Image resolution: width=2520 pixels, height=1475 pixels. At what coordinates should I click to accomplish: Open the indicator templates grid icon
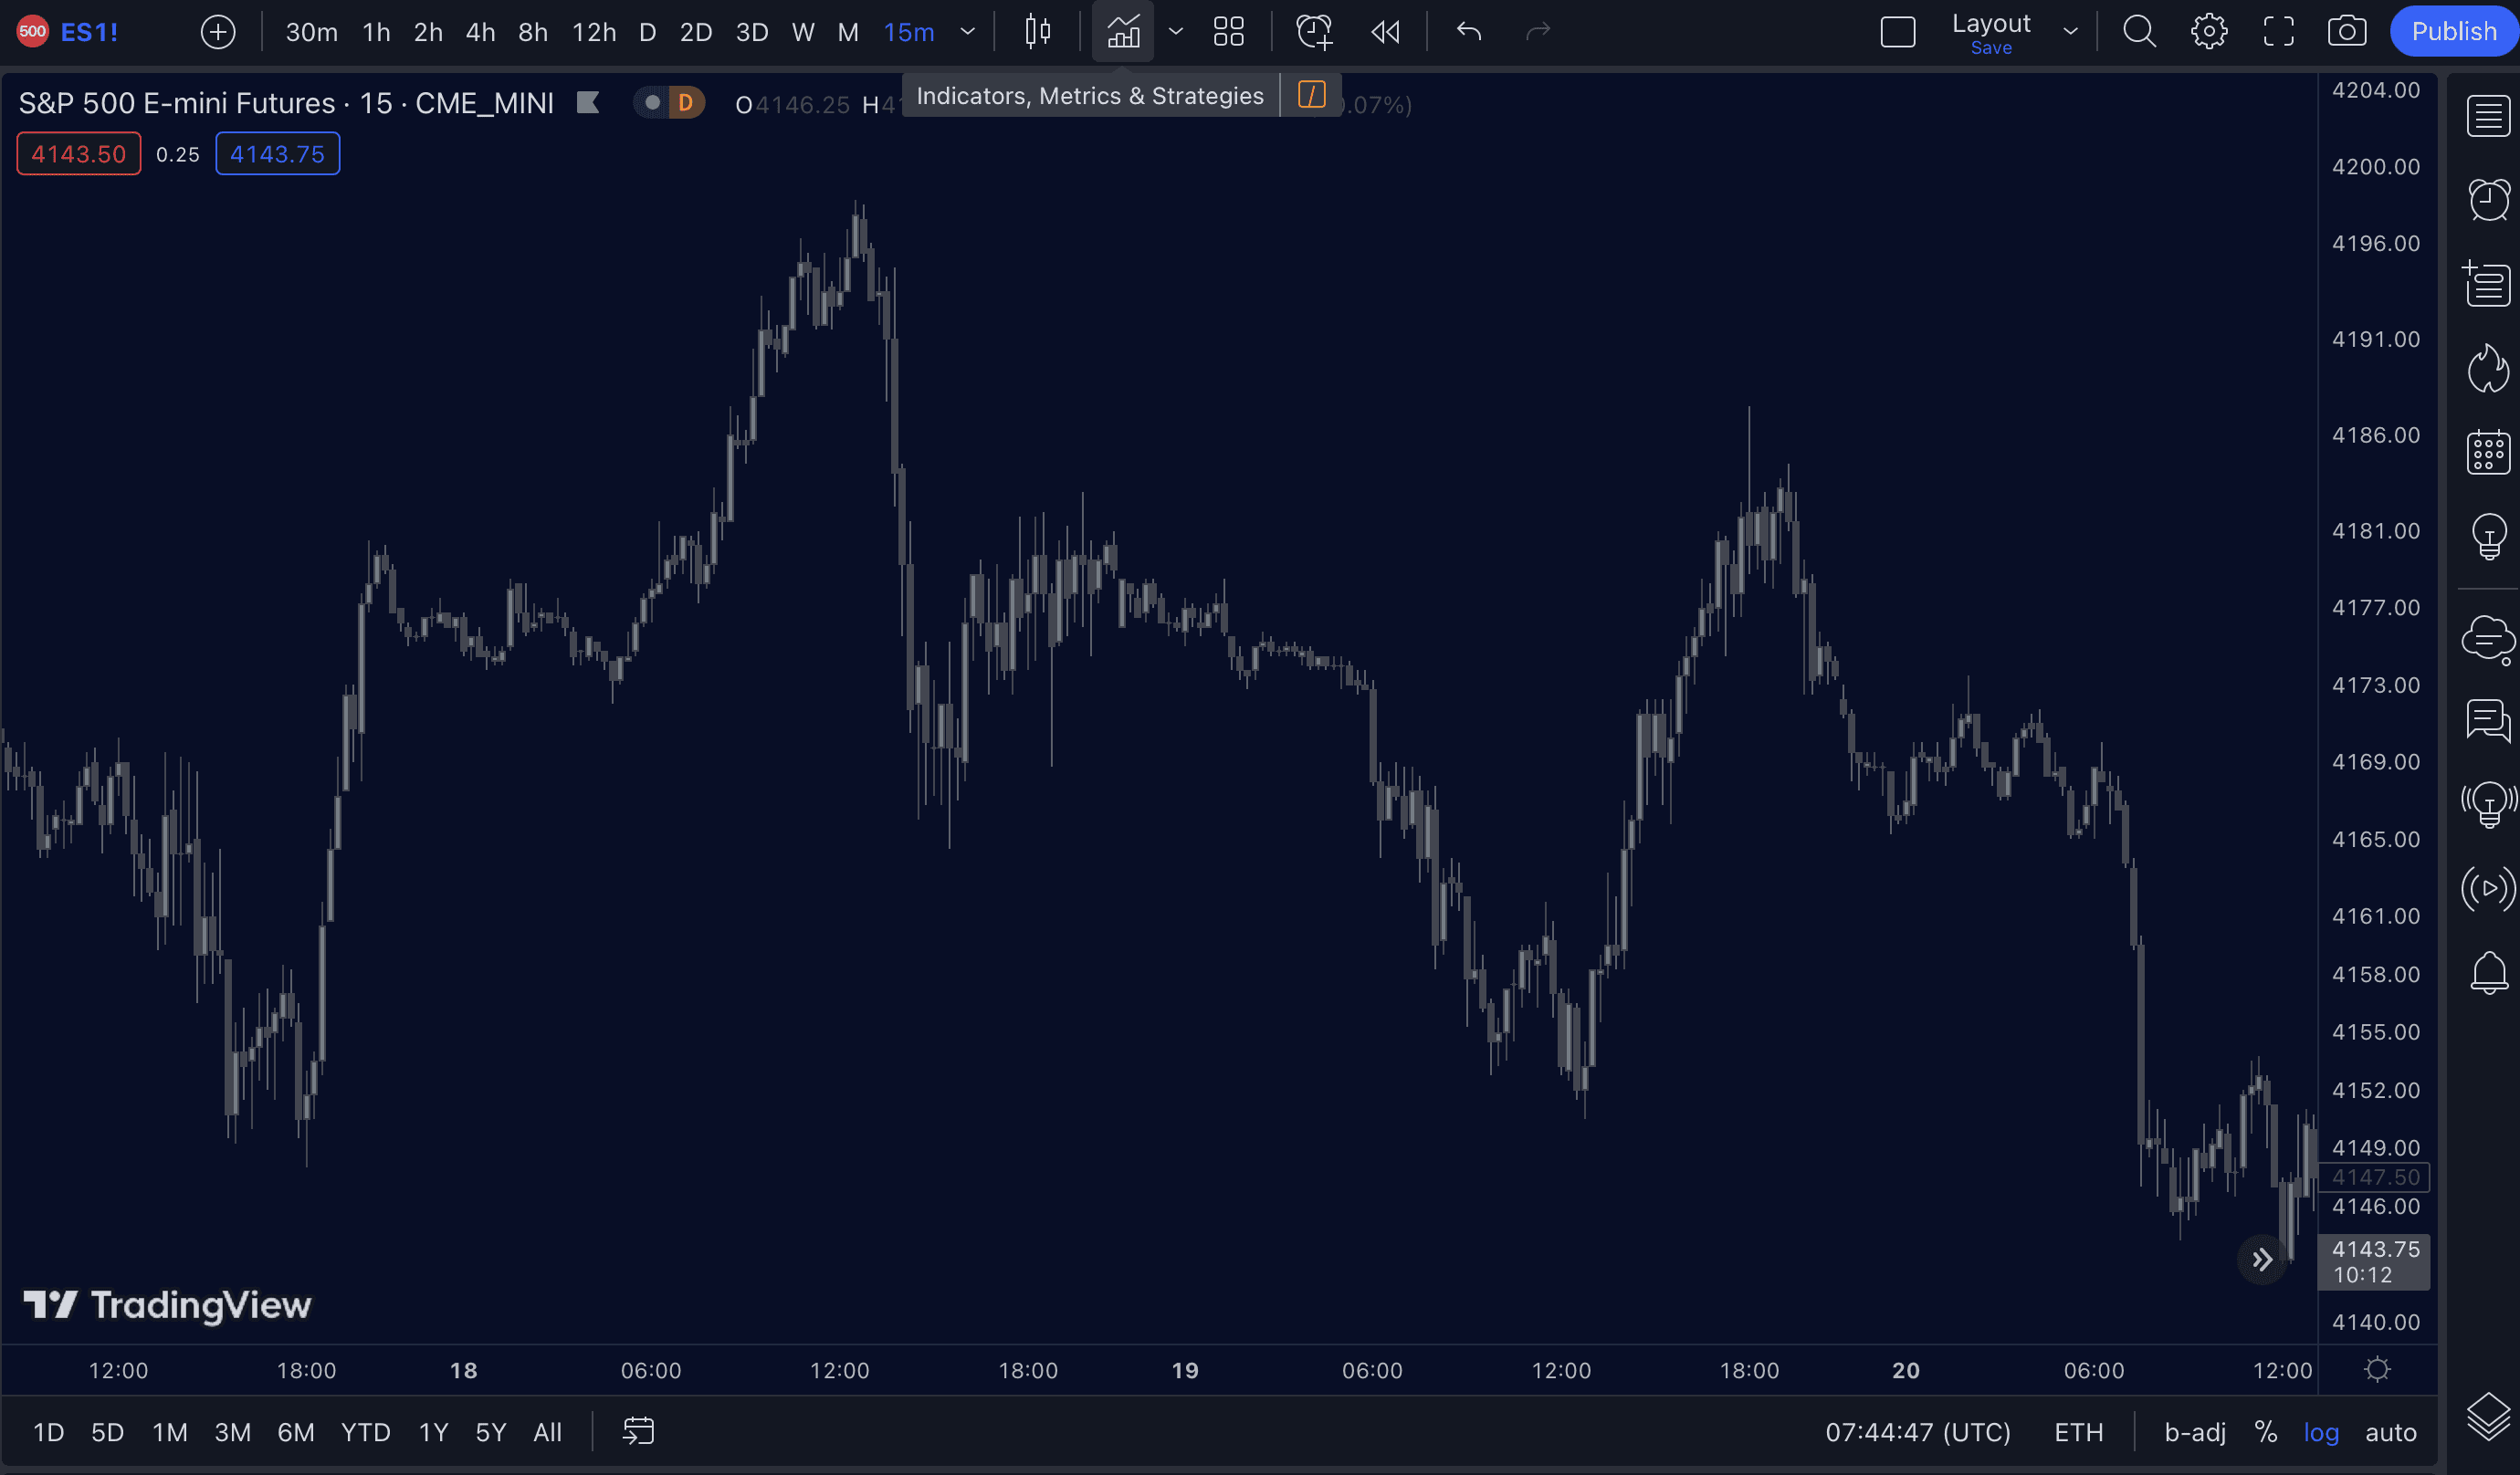click(x=1228, y=32)
